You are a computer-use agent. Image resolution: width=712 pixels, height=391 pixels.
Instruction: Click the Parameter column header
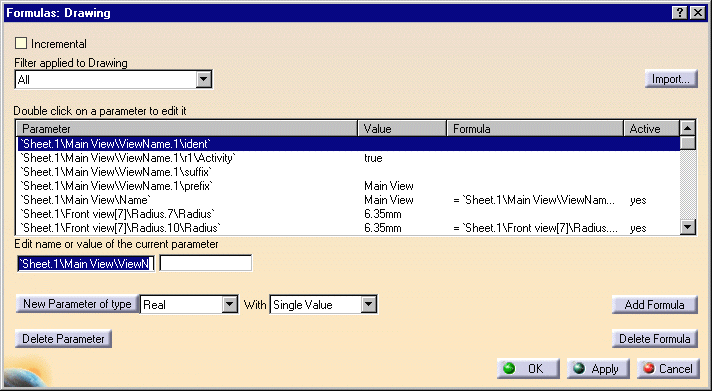pos(187,129)
